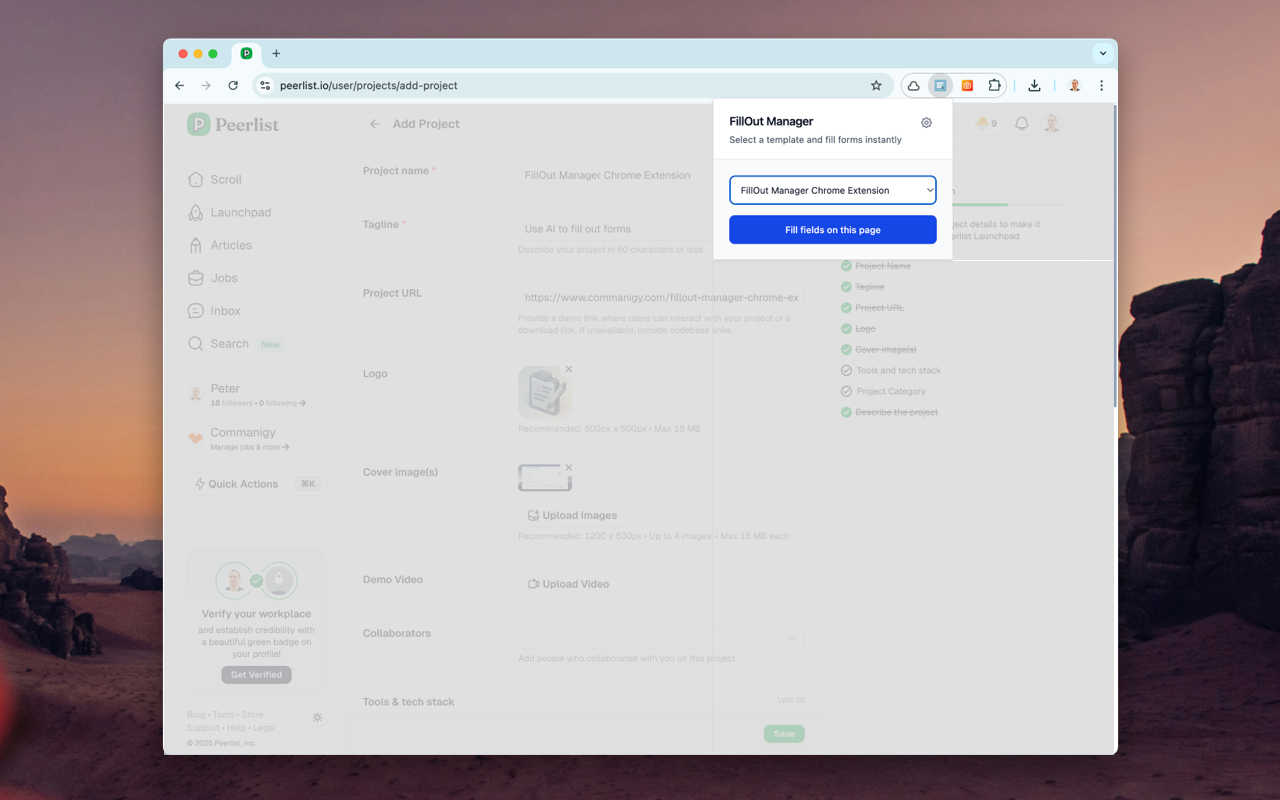The height and width of the screenshot is (800, 1280).
Task: Click Upload Images button
Action: (574, 516)
